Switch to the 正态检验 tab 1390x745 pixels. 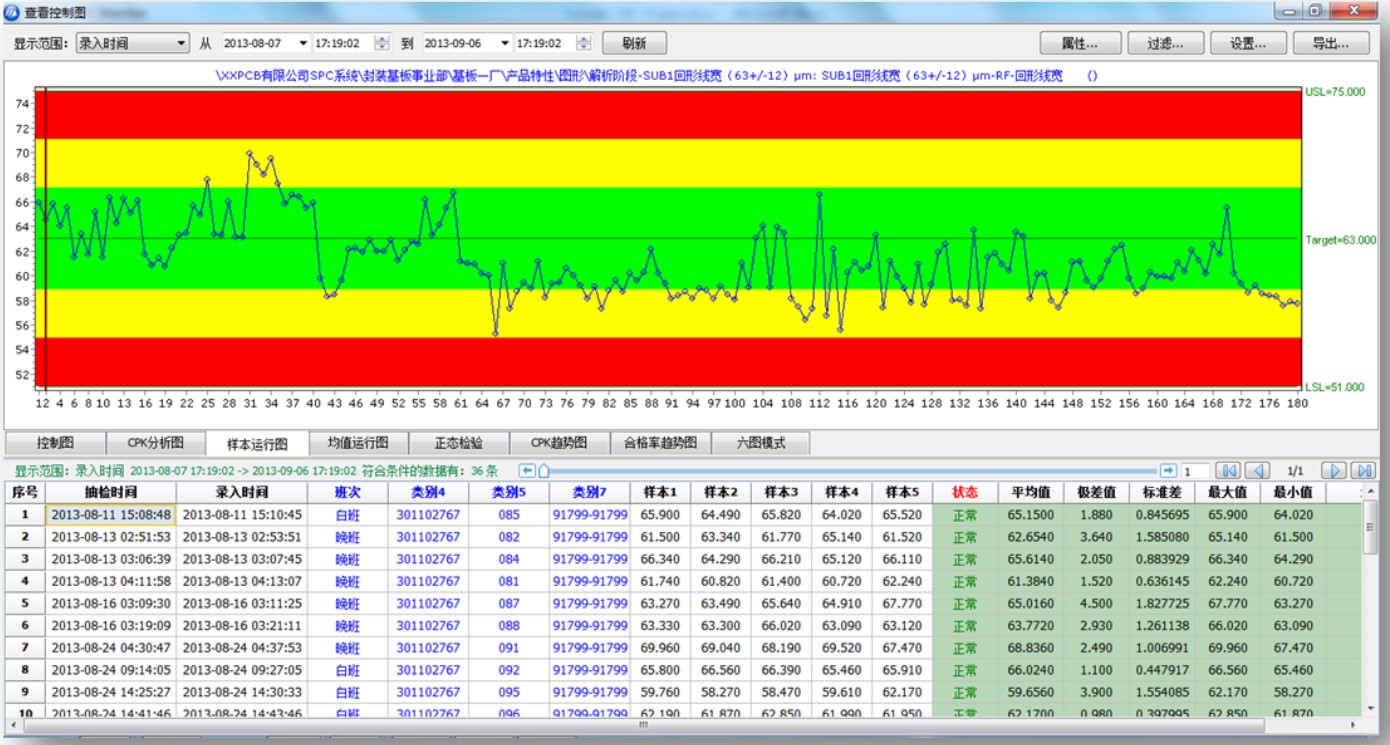click(459, 443)
